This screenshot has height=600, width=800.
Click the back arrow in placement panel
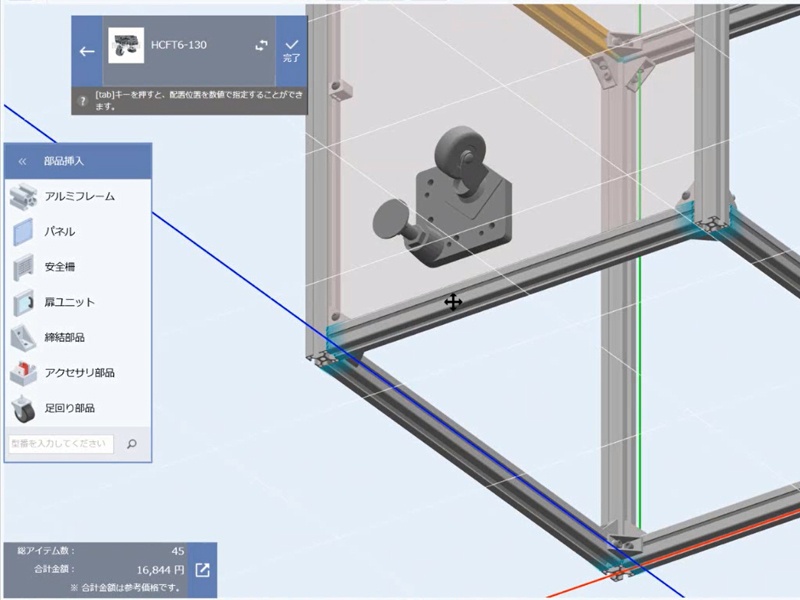[x=87, y=51]
